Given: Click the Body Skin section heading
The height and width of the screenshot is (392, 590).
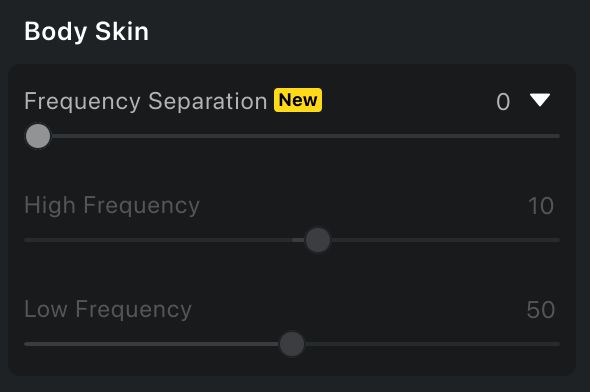Looking at the screenshot, I should click(87, 31).
